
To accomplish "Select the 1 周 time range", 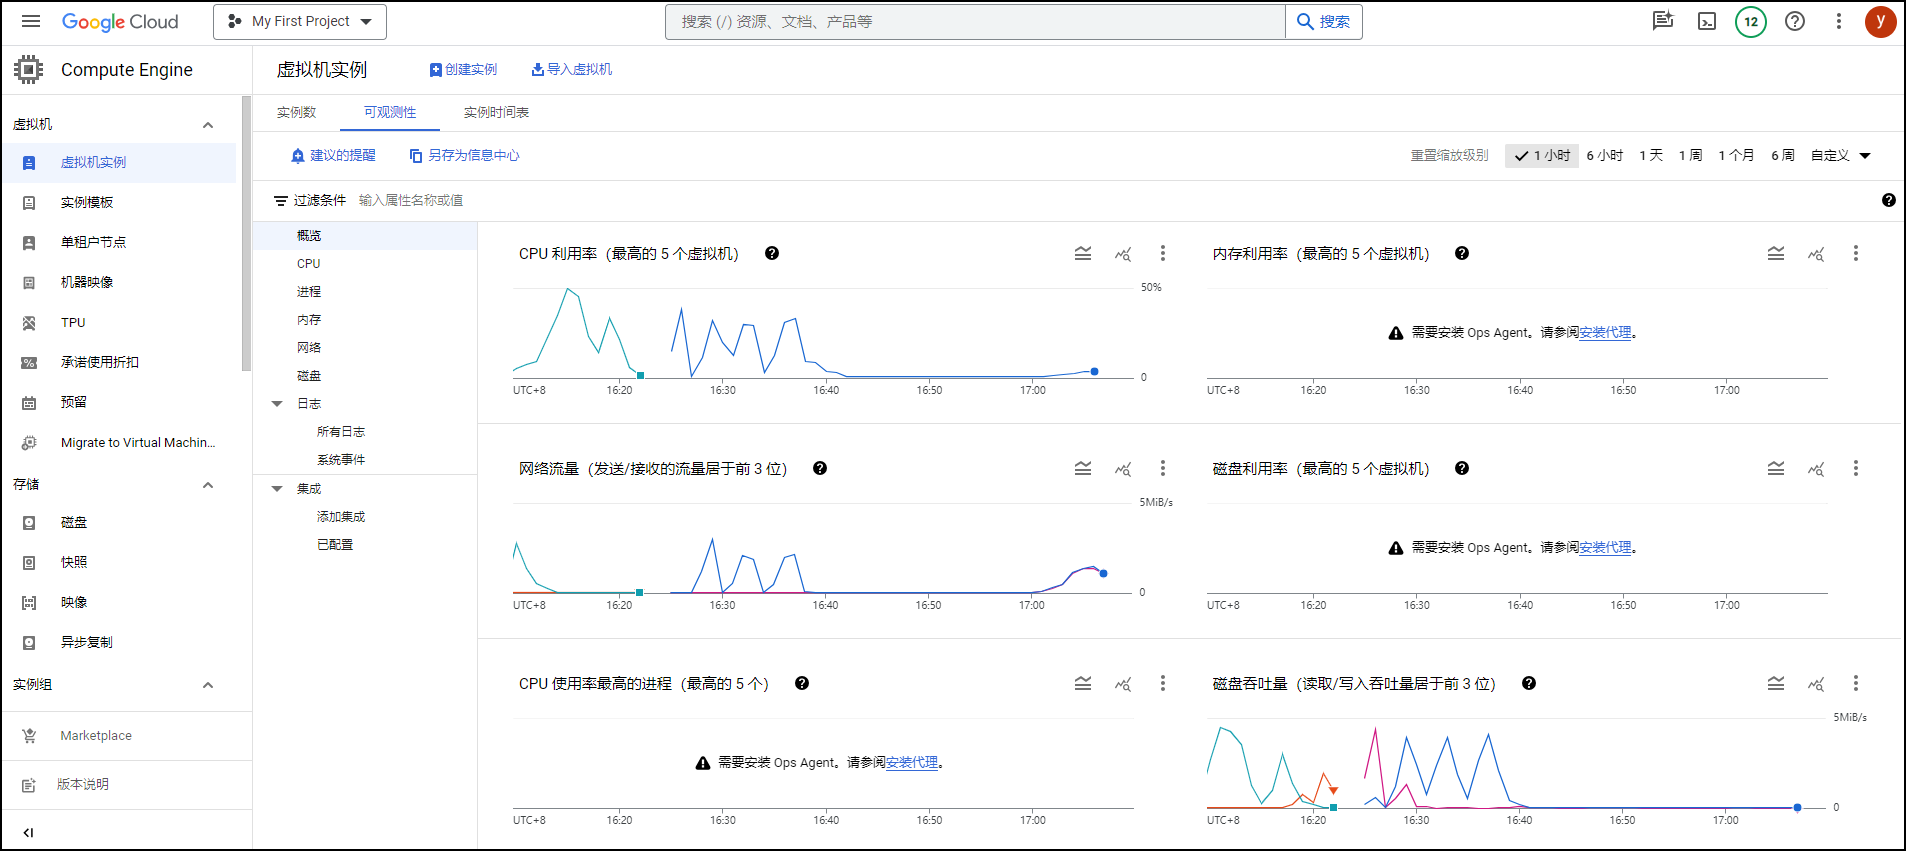I will 1690,155.
